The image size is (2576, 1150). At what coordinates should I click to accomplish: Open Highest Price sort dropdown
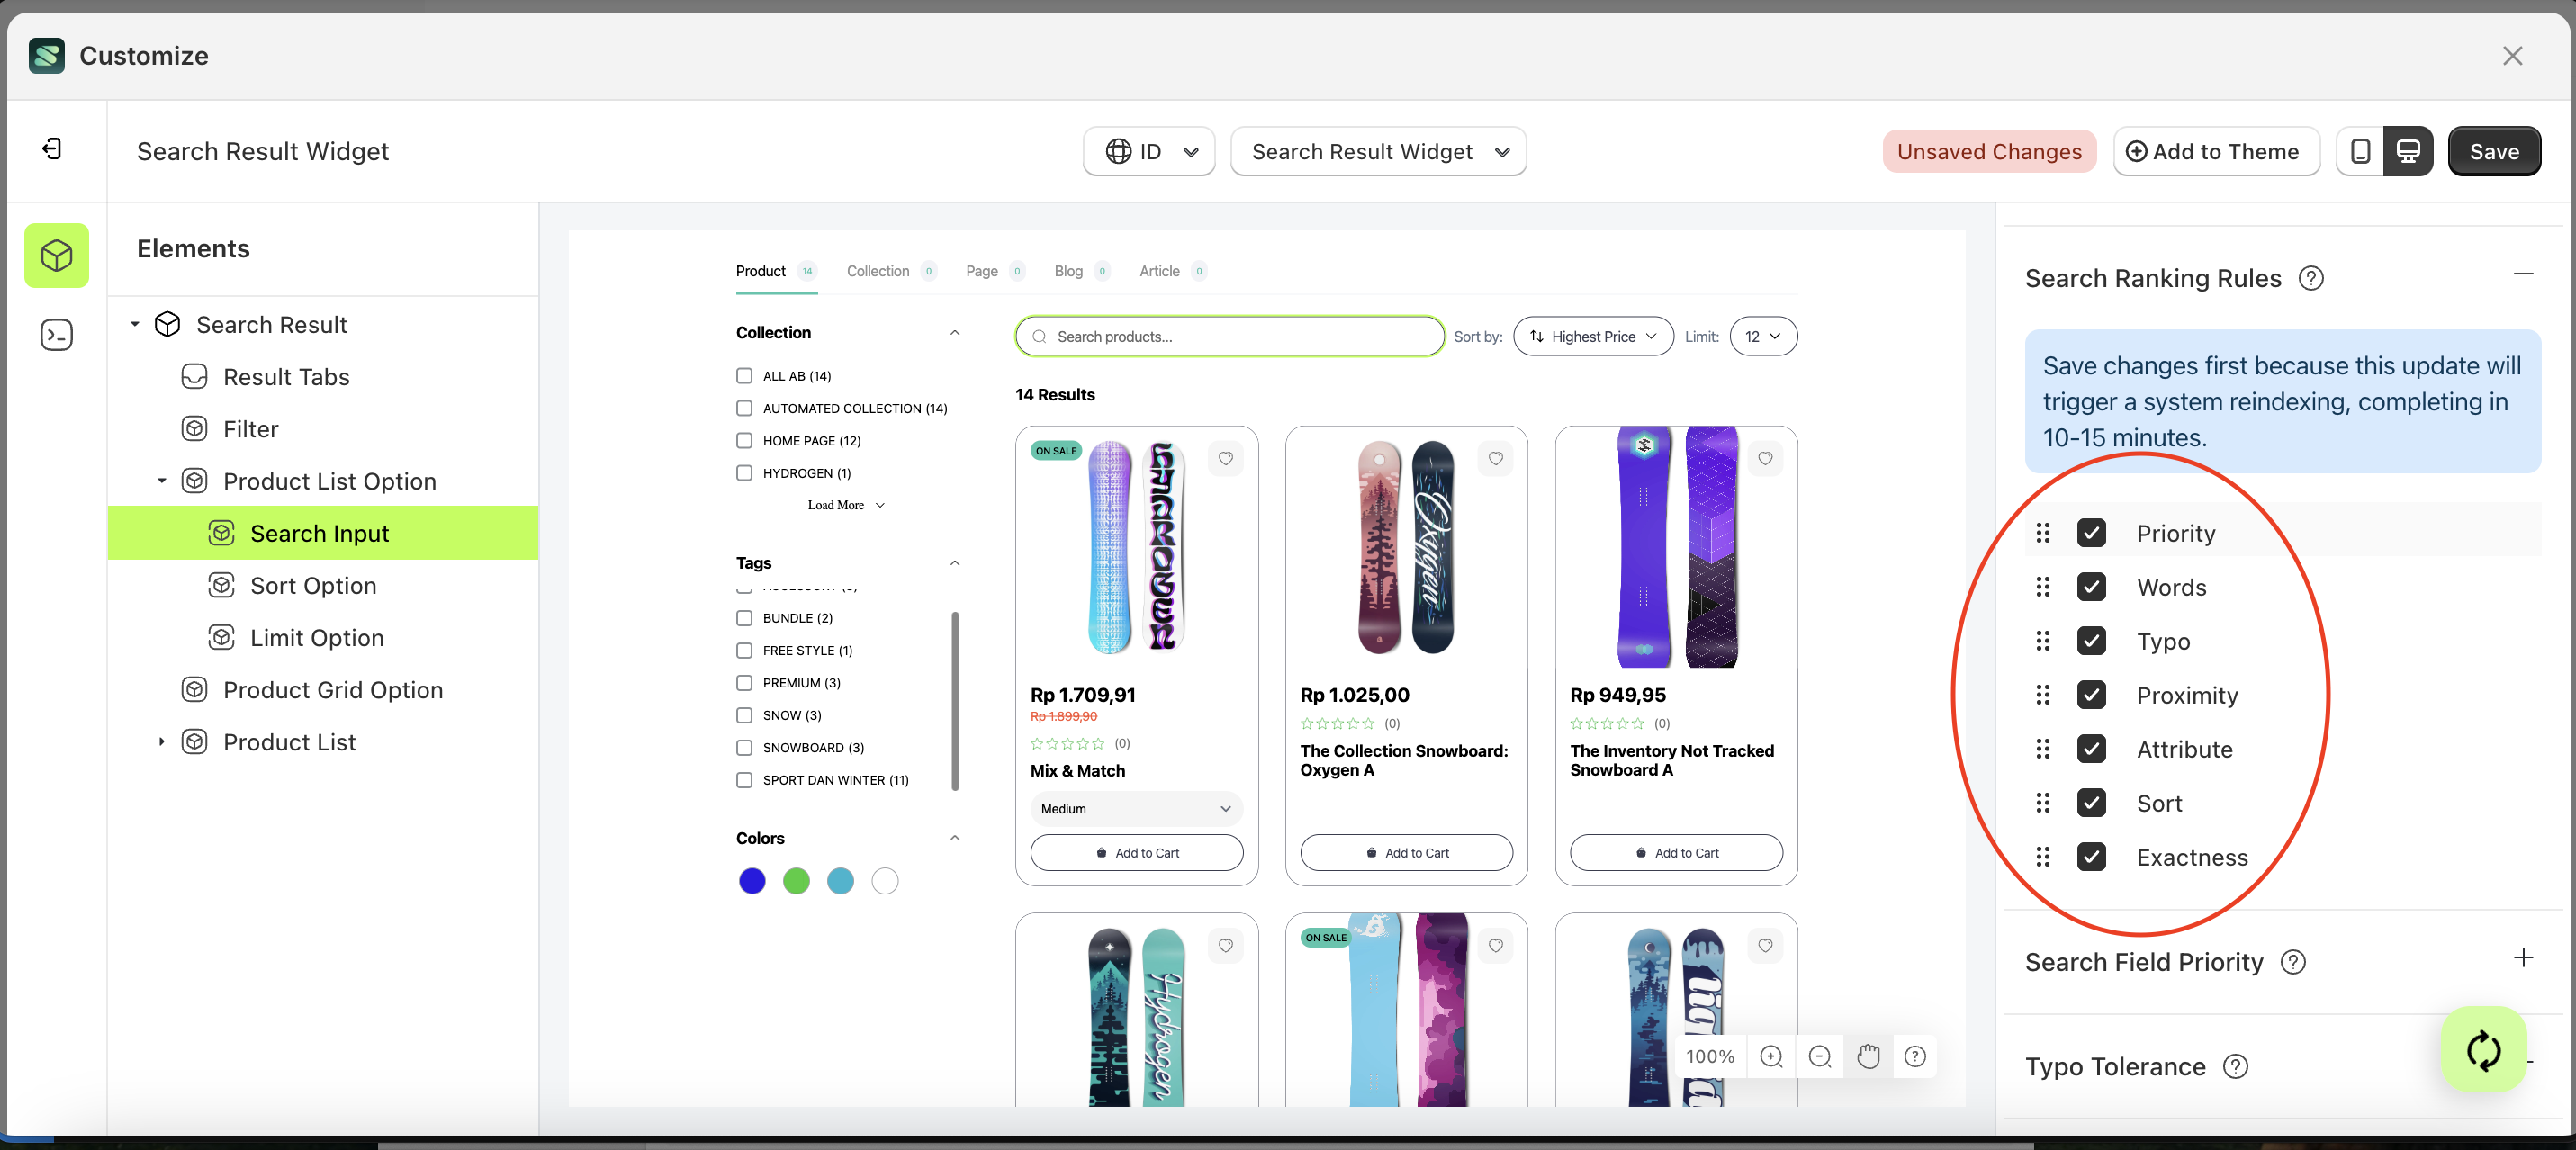pos(1593,336)
